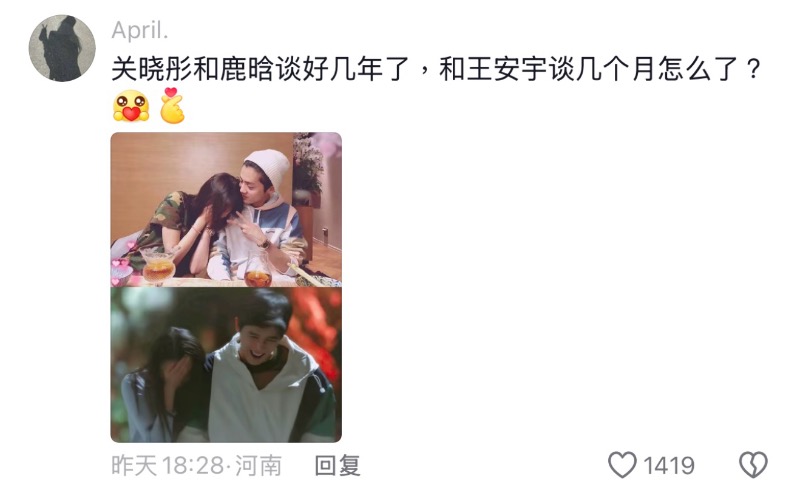Click the 1419 like count
The height and width of the screenshot is (504, 800).
[x=668, y=465]
